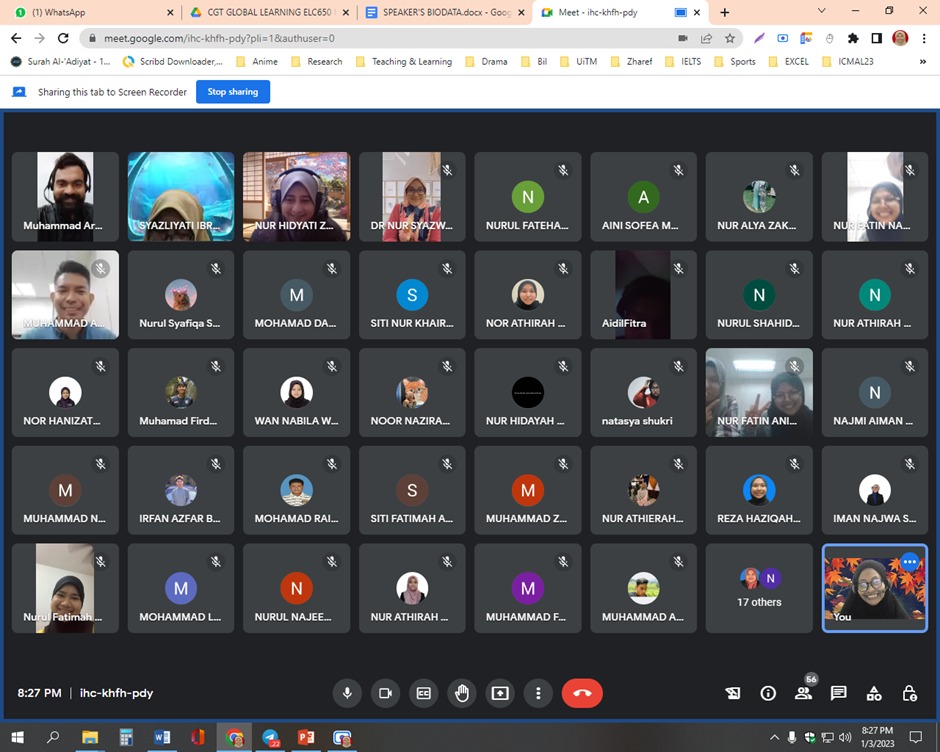Open options on your own video tile
This screenshot has width=940, height=752.
[909, 562]
